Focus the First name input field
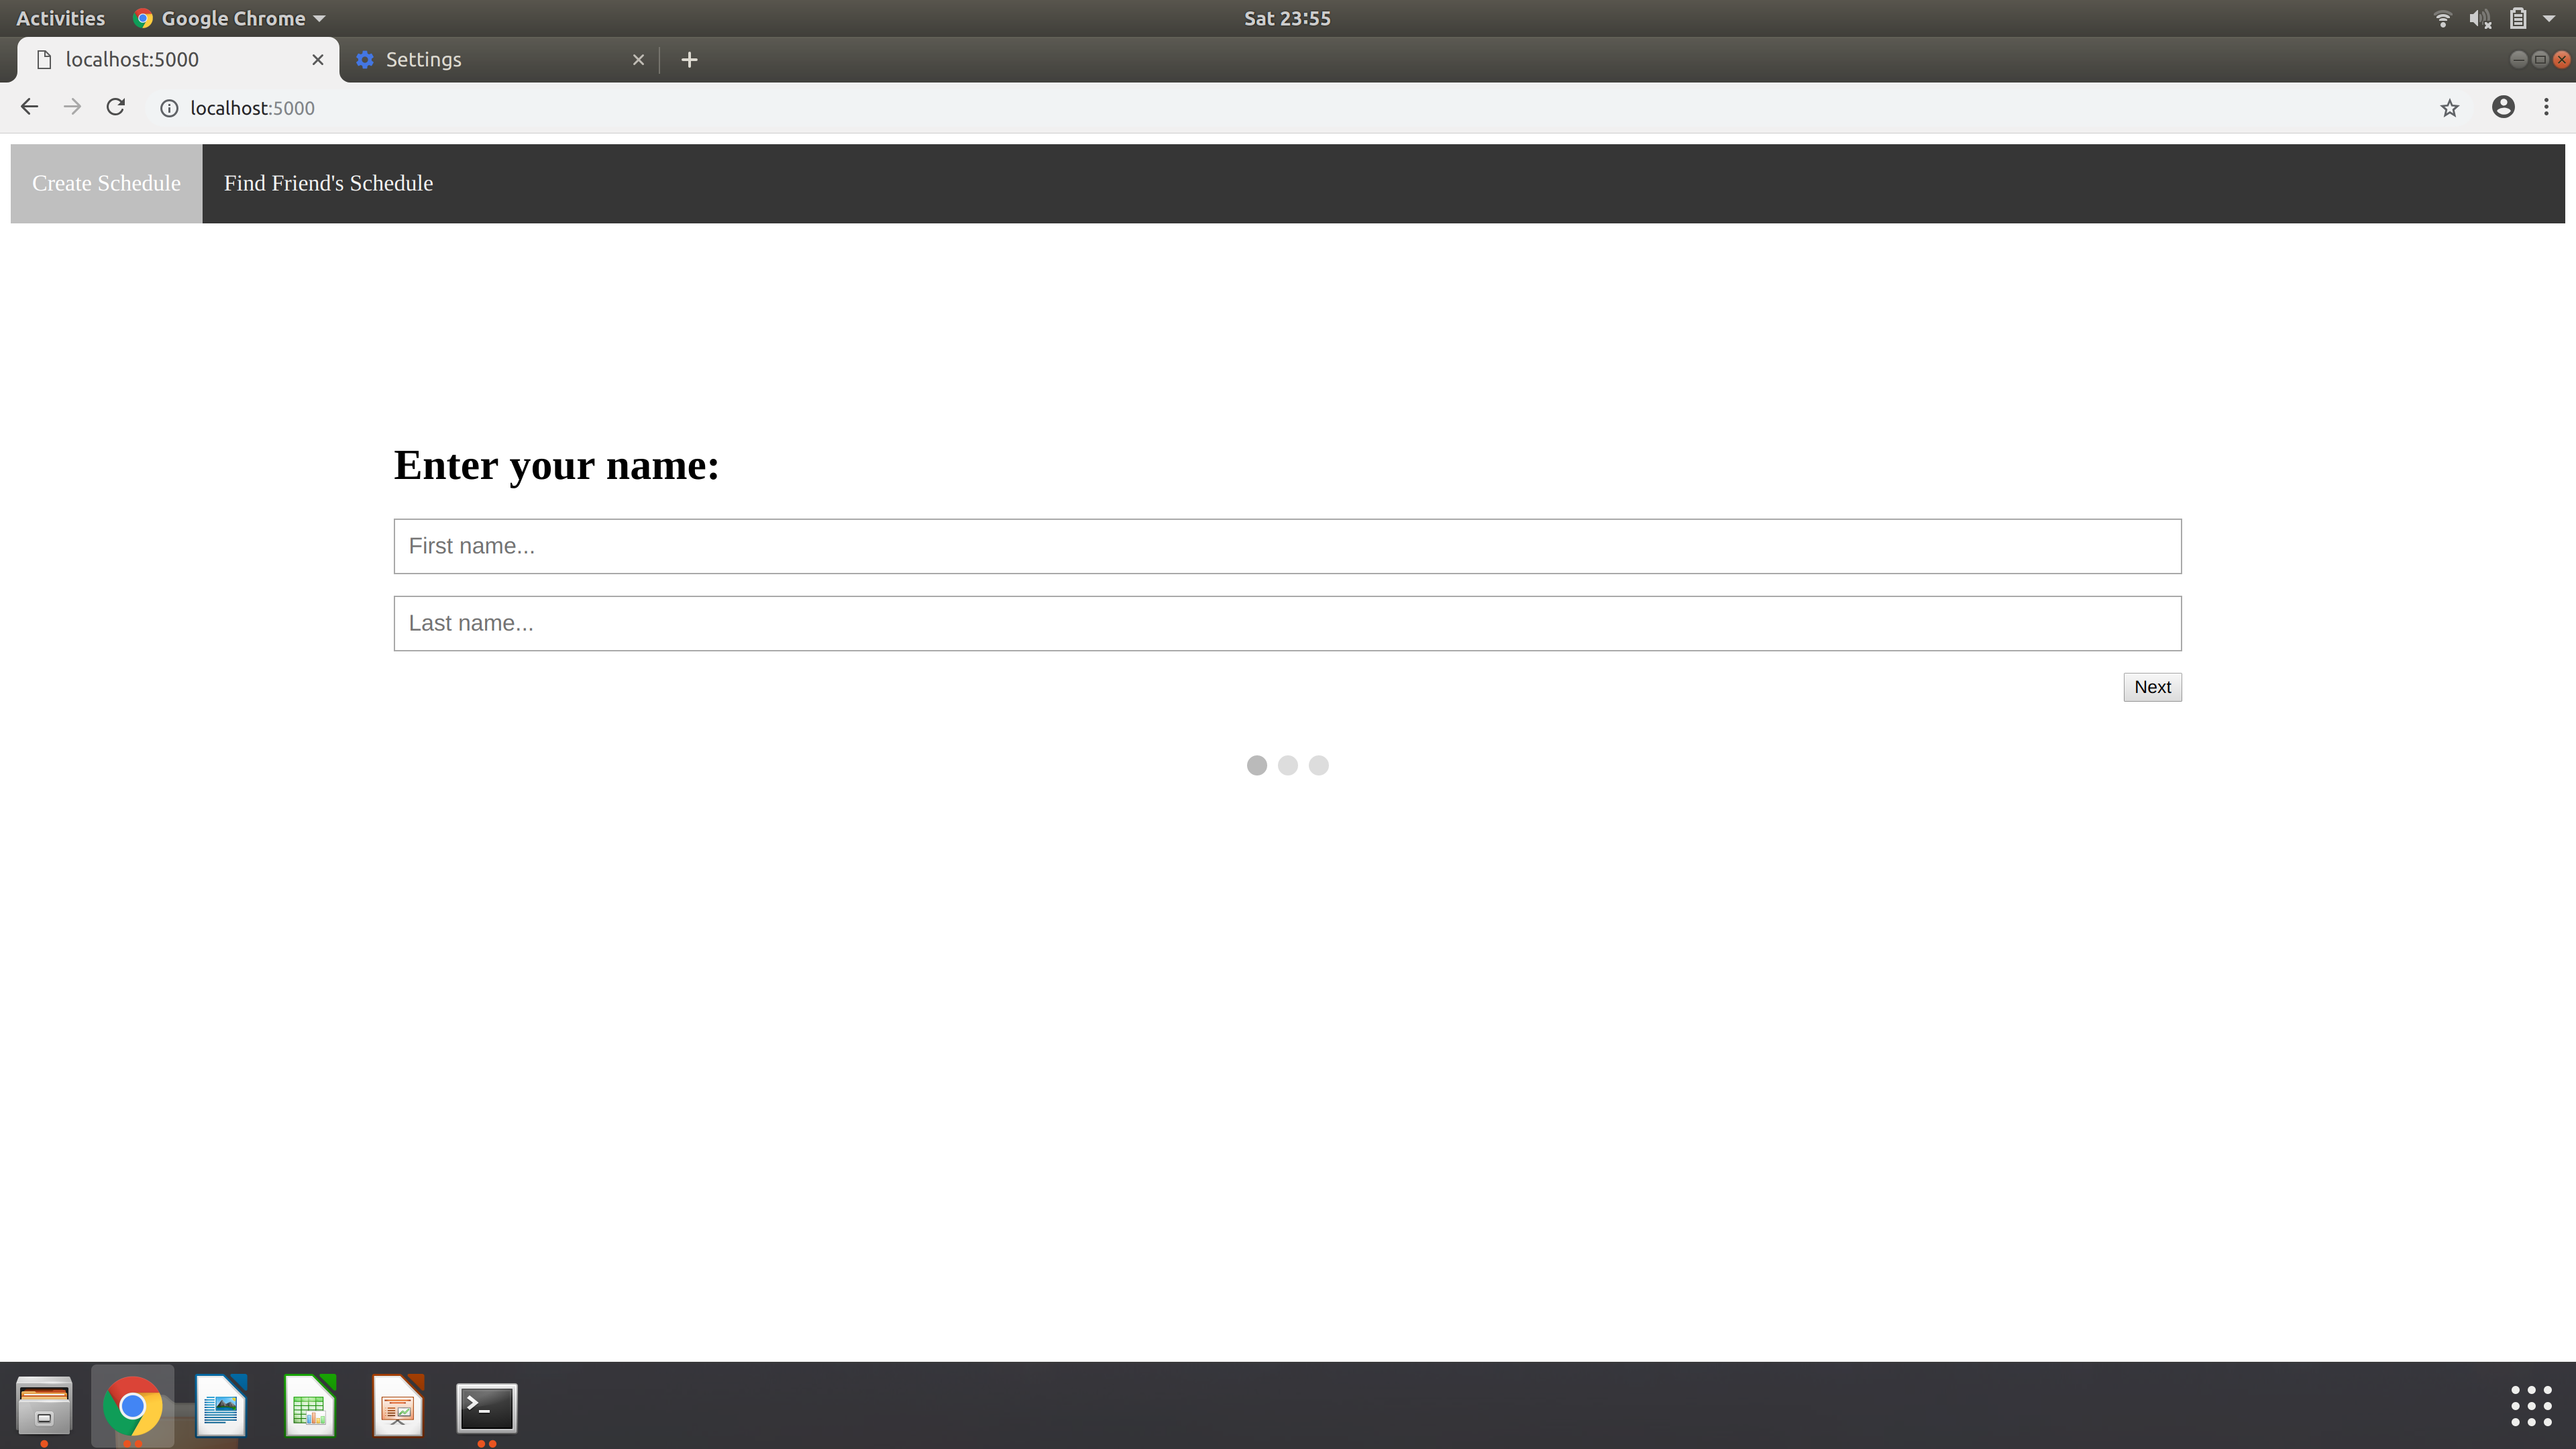This screenshot has width=2576, height=1449. [x=1287, y=546]
